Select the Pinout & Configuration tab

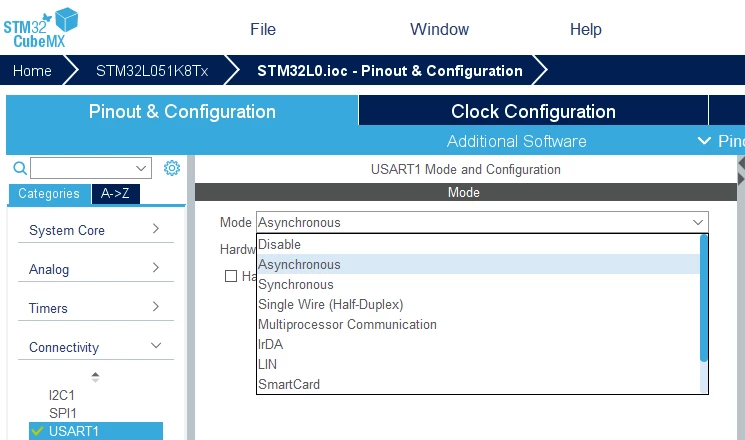click(x=182, y=111)
